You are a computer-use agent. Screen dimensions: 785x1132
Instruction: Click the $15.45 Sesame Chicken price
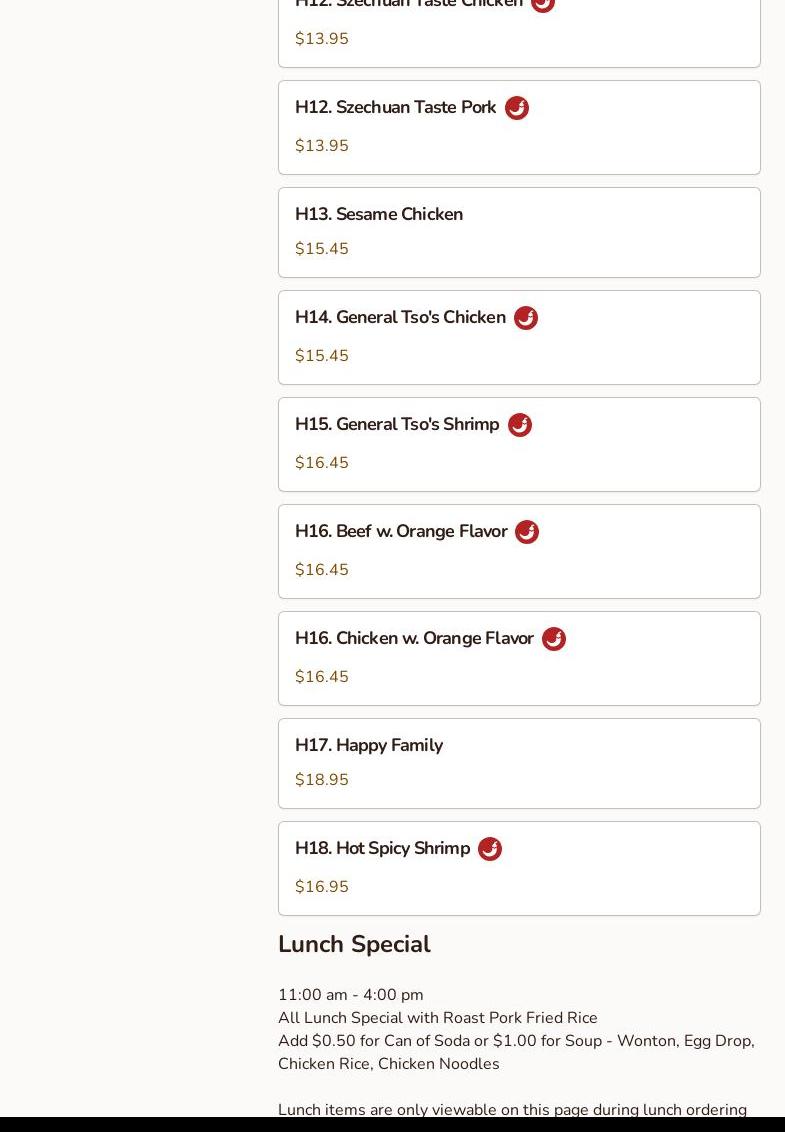point(322,249)
